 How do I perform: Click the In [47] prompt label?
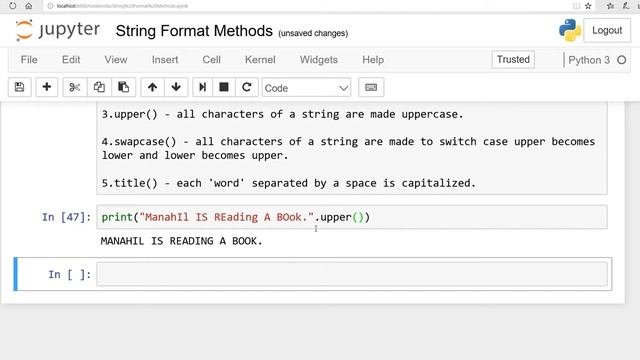(x=66, y=217)
